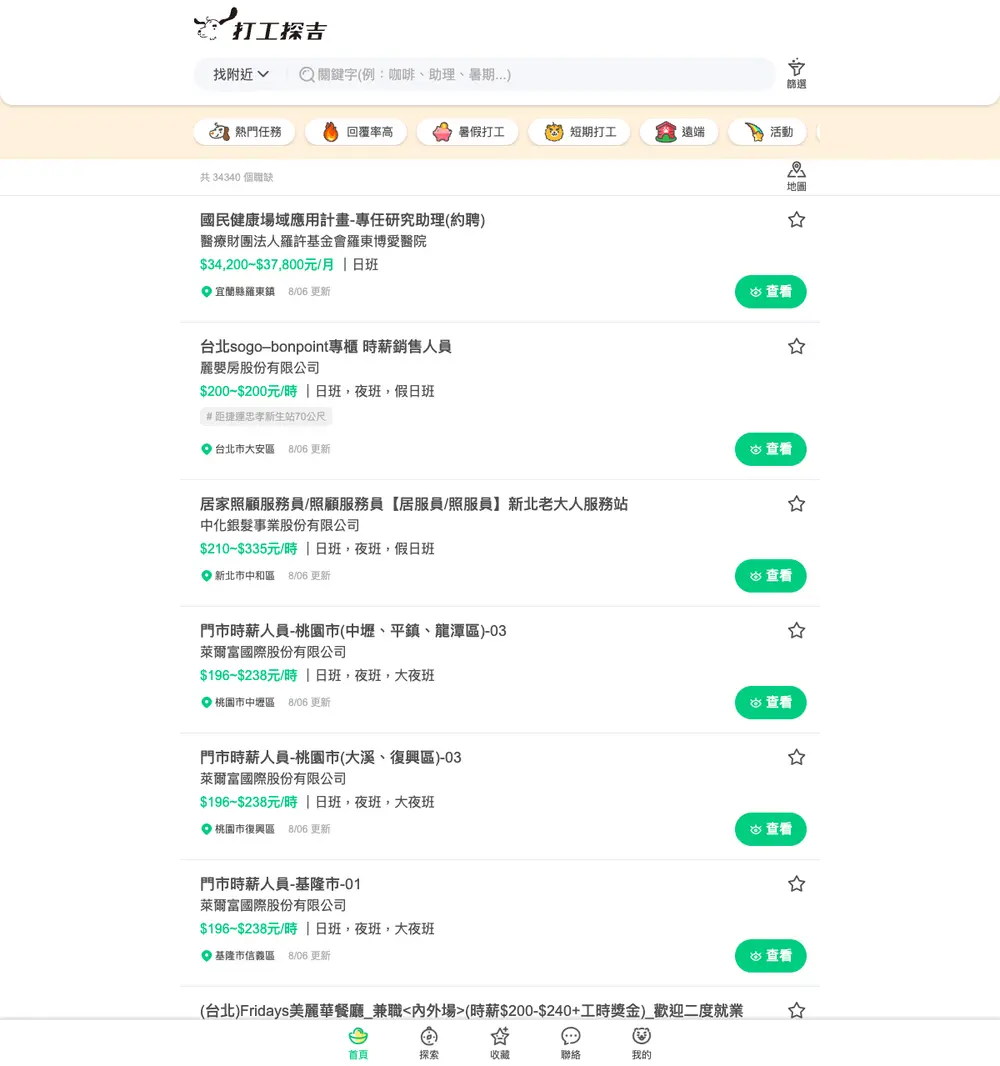This screenshot has width=1000, height=1066.
Task: Favorite the 國民健康場域應用計畫 job with star
Action: (796, 220)
